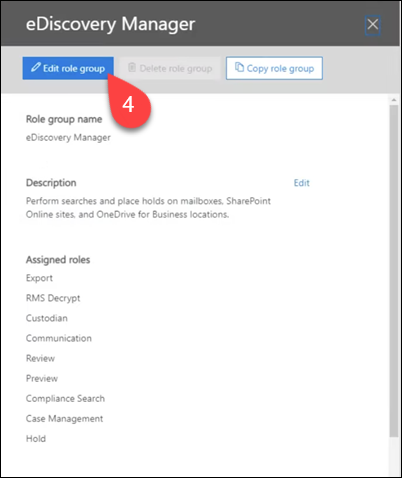Select the Custodian assigned role
The image size is (402, 478).
pyautogui.click(x=47, y=318)
